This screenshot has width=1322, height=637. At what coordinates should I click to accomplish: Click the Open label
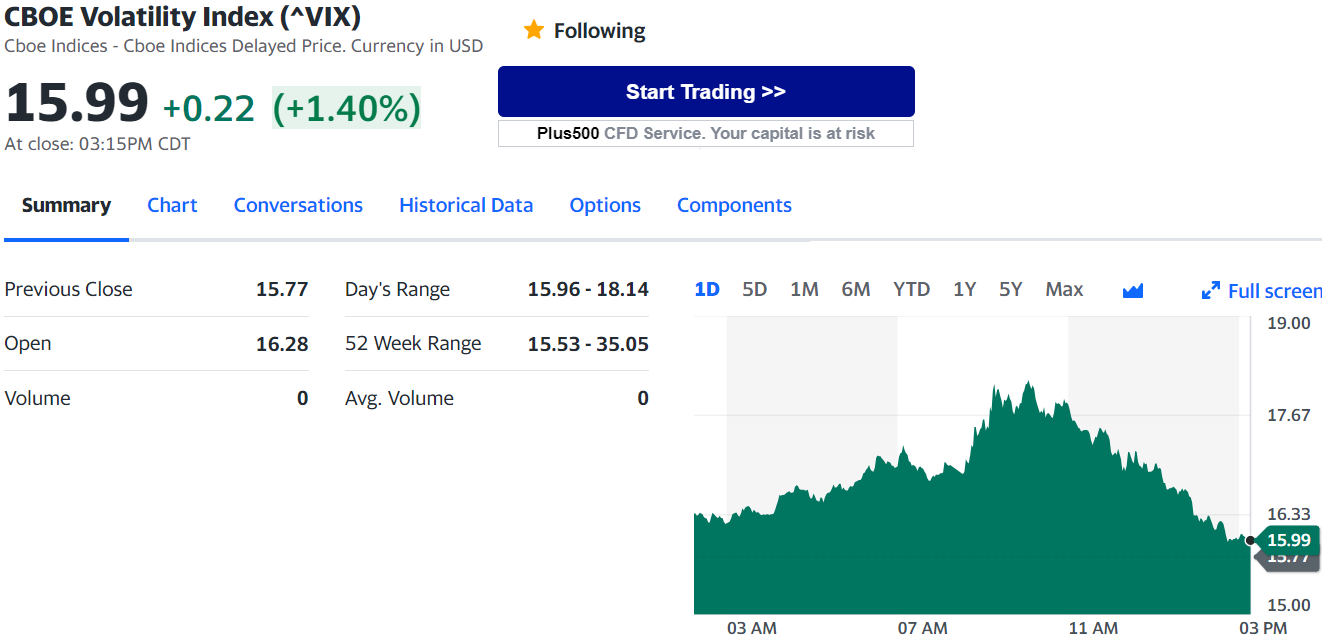(x=28, y=343)
